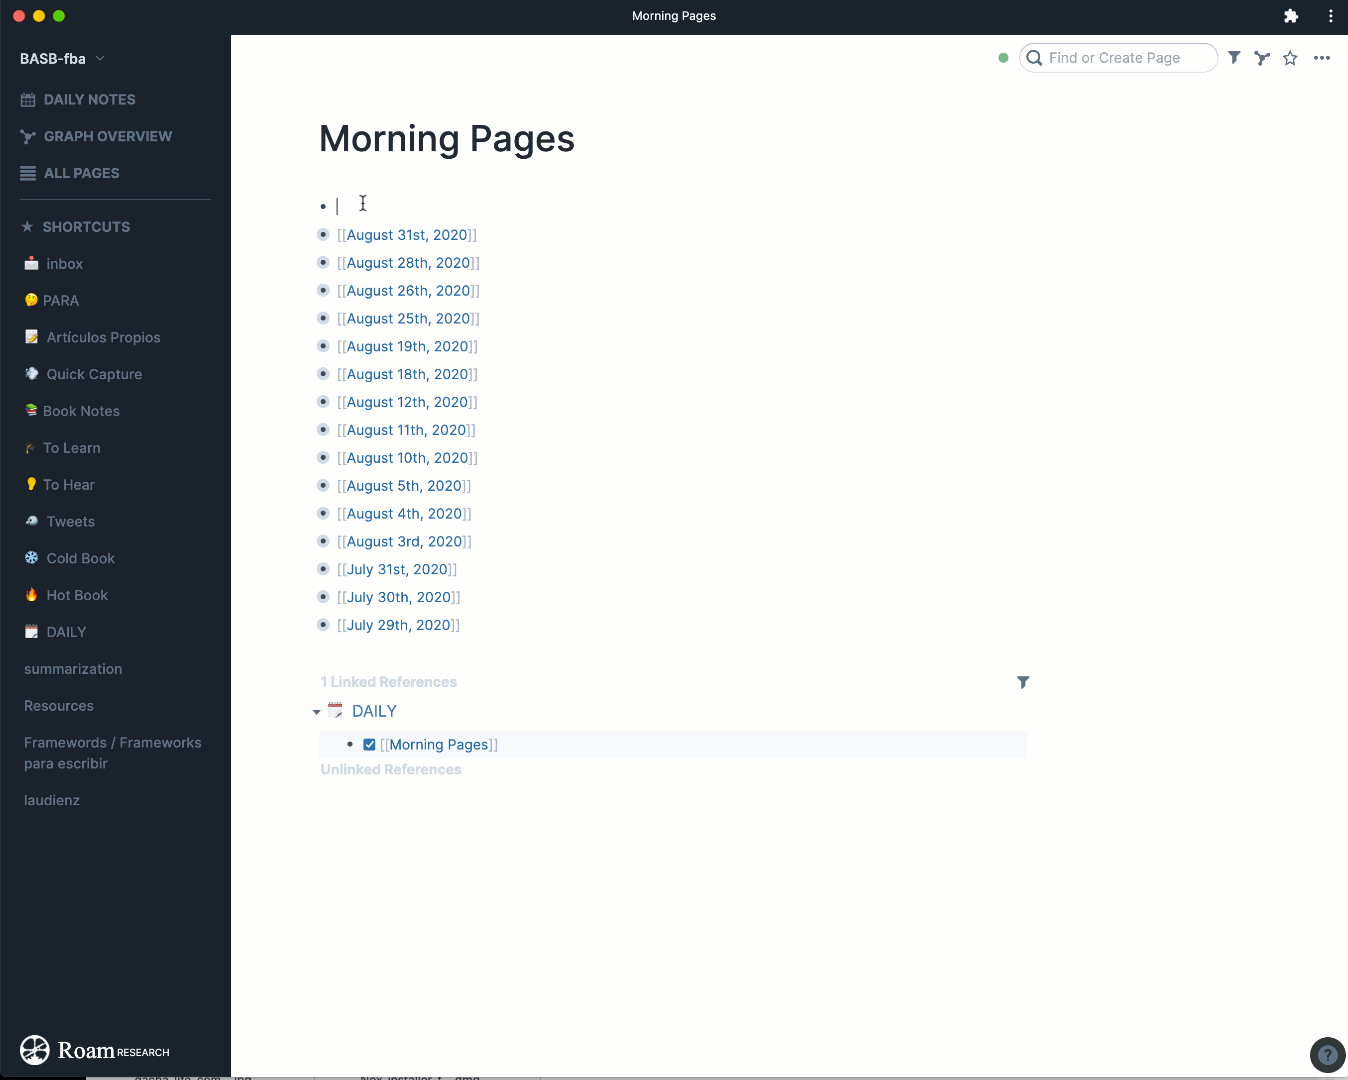Click the Morning Pages page title
This screenshot has width=1348, height=1080.
(x=446, y=139)
